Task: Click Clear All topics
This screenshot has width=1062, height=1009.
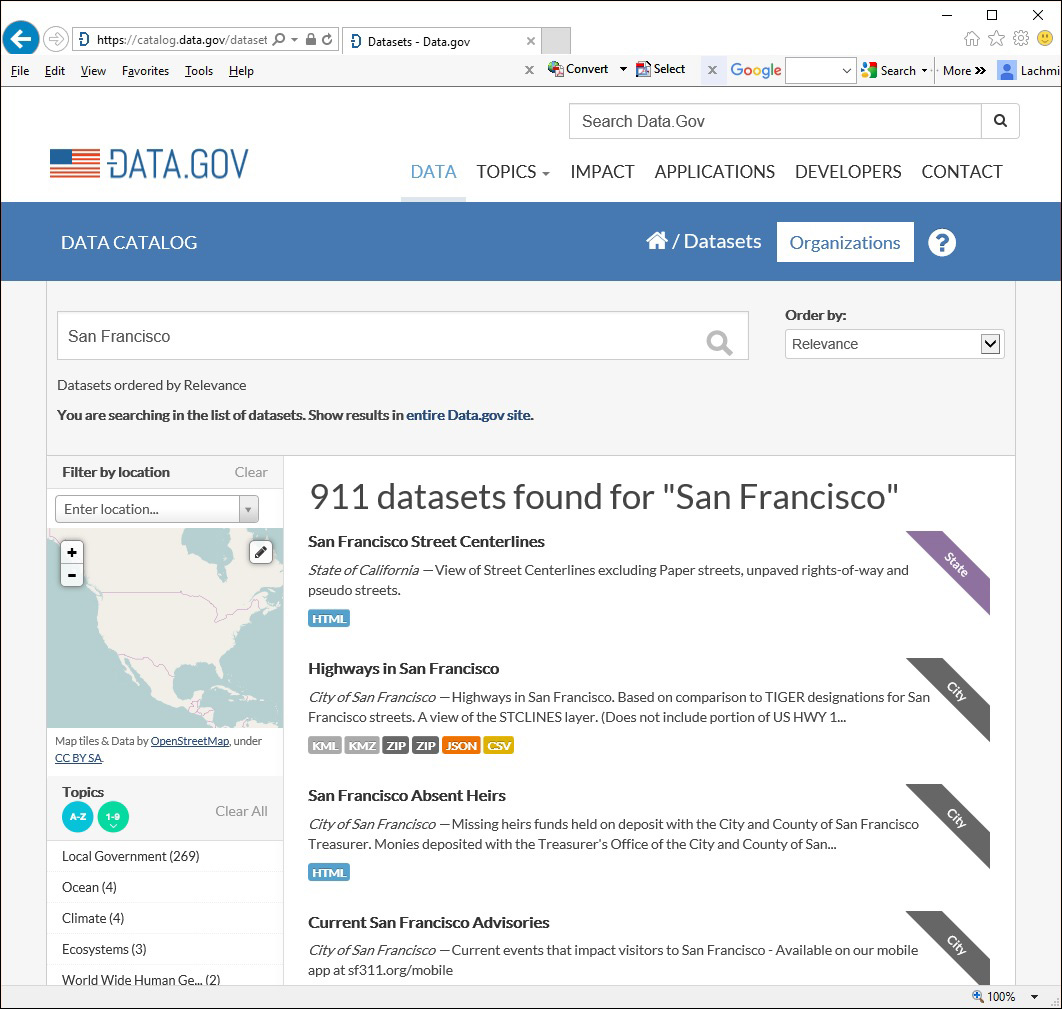Action: (241, 811)
